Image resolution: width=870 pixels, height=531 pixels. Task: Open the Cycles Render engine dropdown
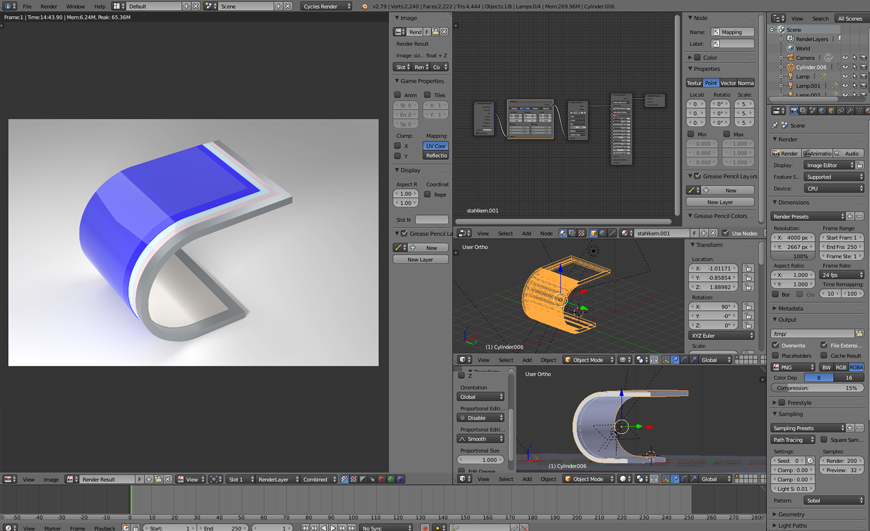tap(327, 6)
